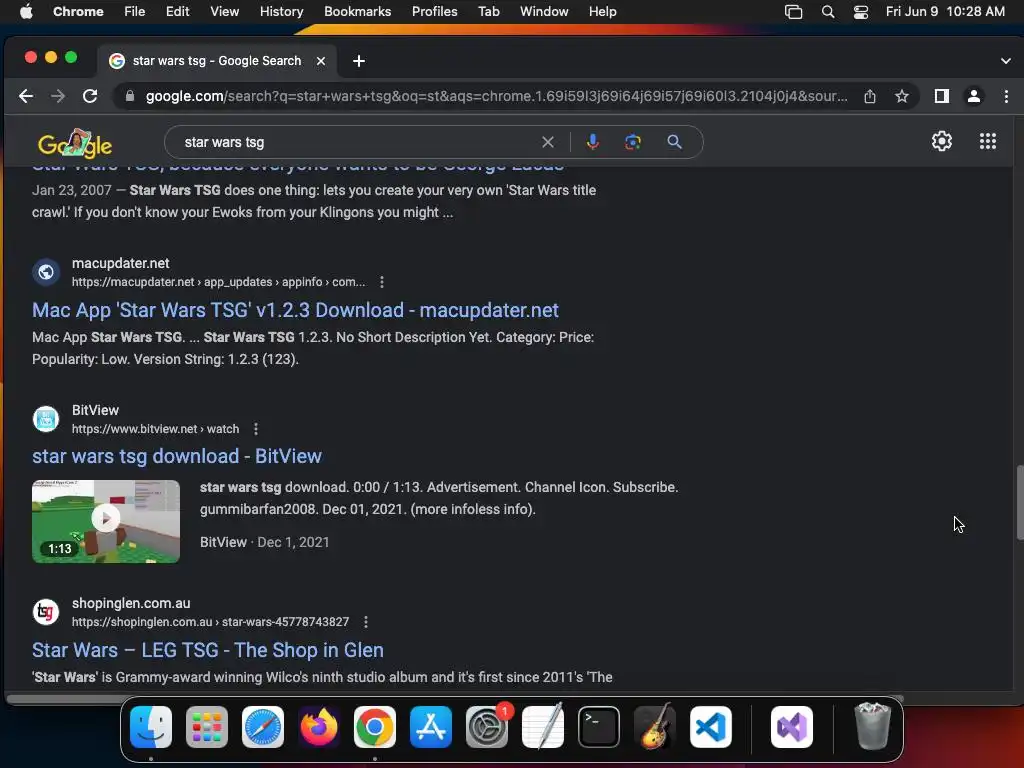Open Control Center in menu bar
1024x768 pixels.
coord(861,12)
